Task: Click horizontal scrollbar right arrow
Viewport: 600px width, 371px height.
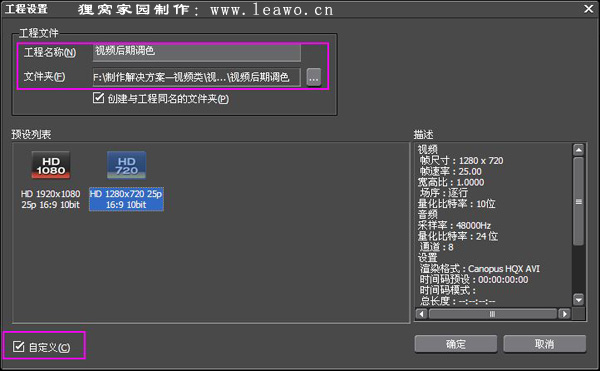Action: coord(564,314)
